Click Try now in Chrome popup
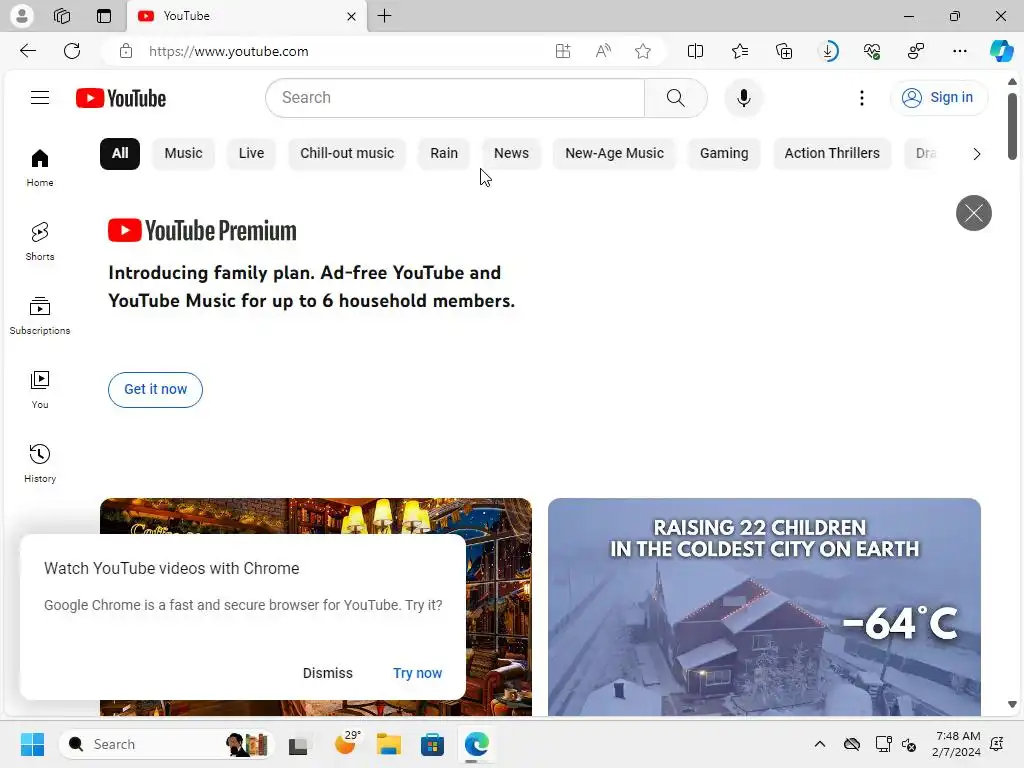 coord(417,673)
